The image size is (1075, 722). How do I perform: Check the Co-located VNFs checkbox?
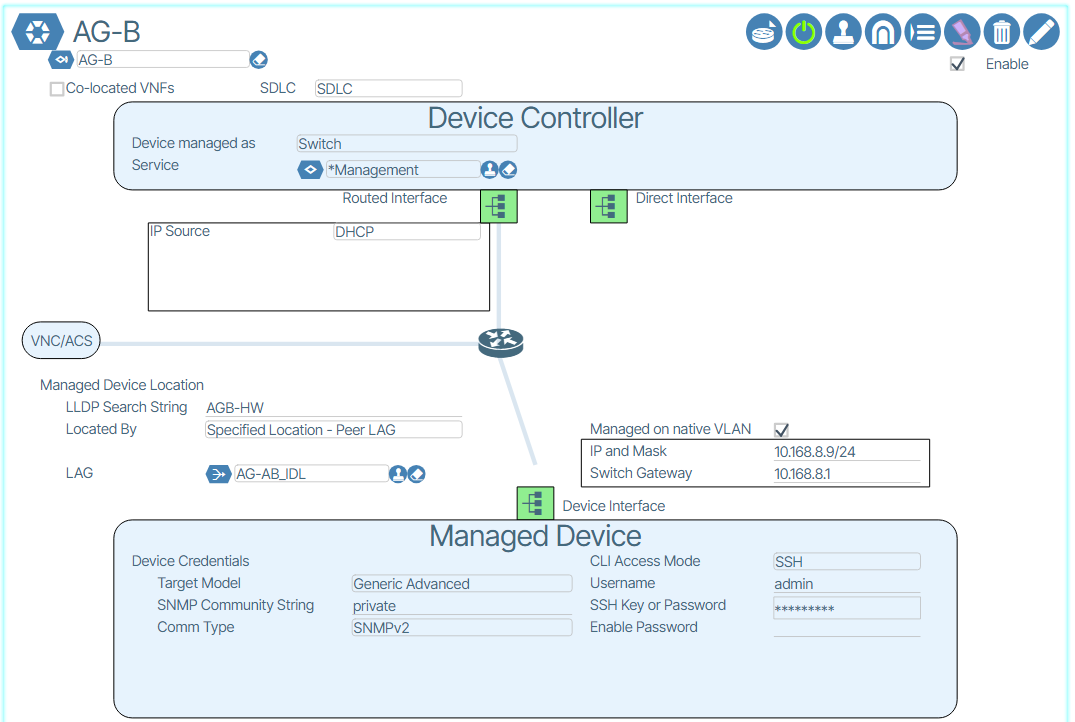(x=57, y=89)
